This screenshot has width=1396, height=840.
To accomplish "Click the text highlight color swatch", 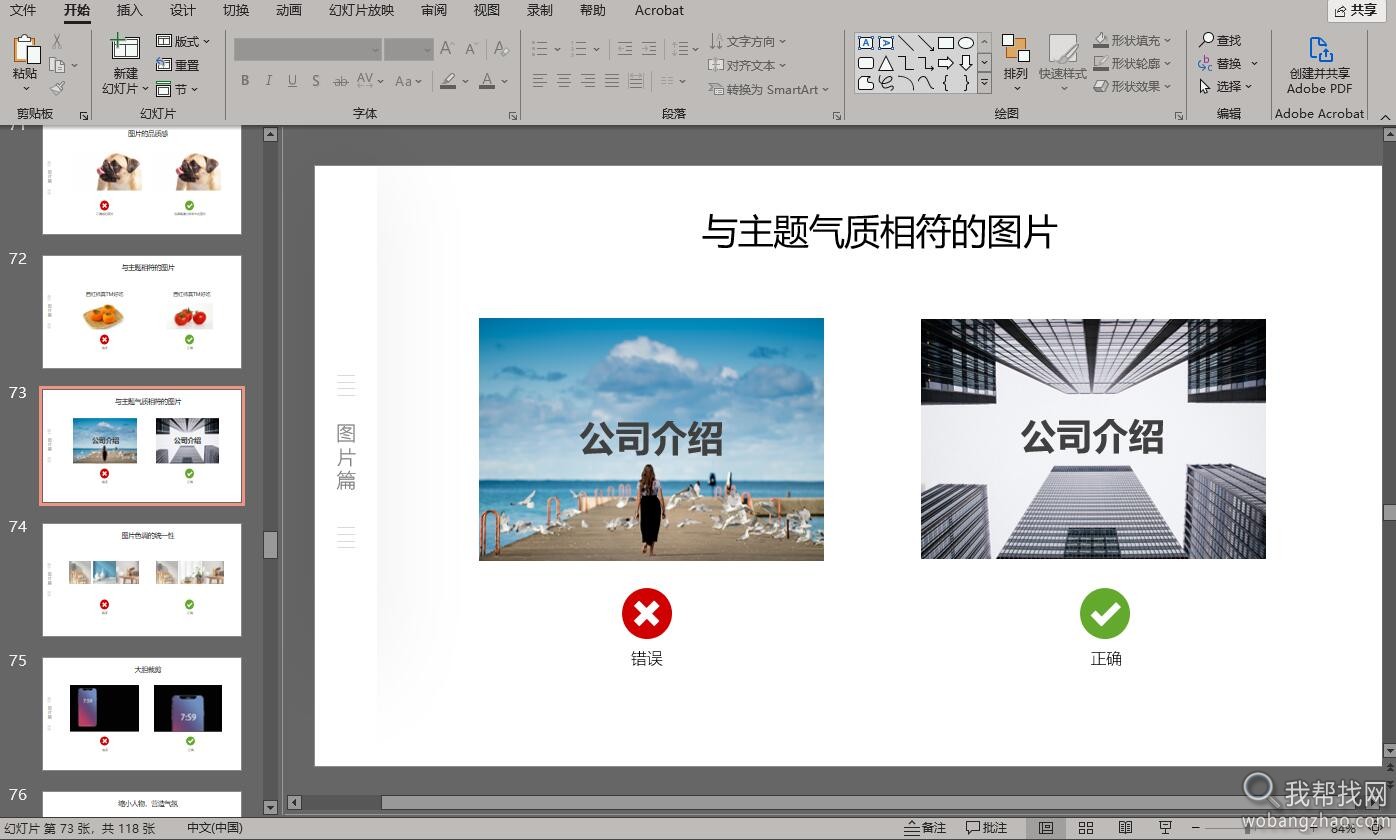I will coord(448,81).
